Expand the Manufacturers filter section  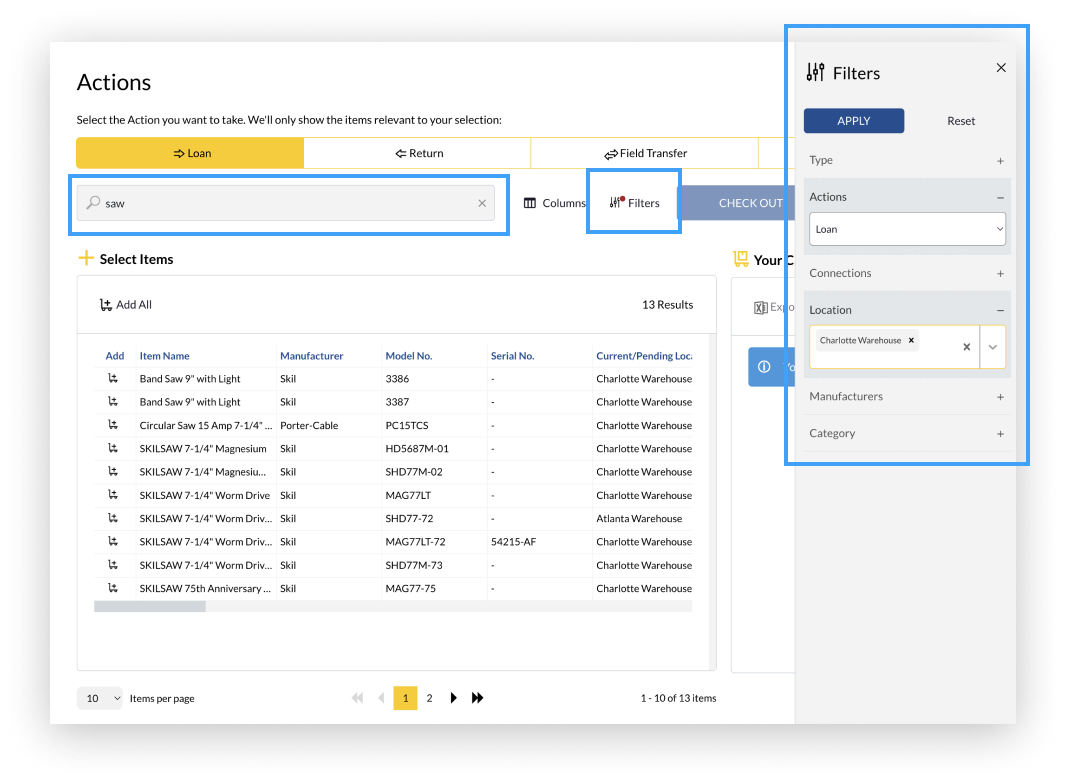click(1000, 397)
